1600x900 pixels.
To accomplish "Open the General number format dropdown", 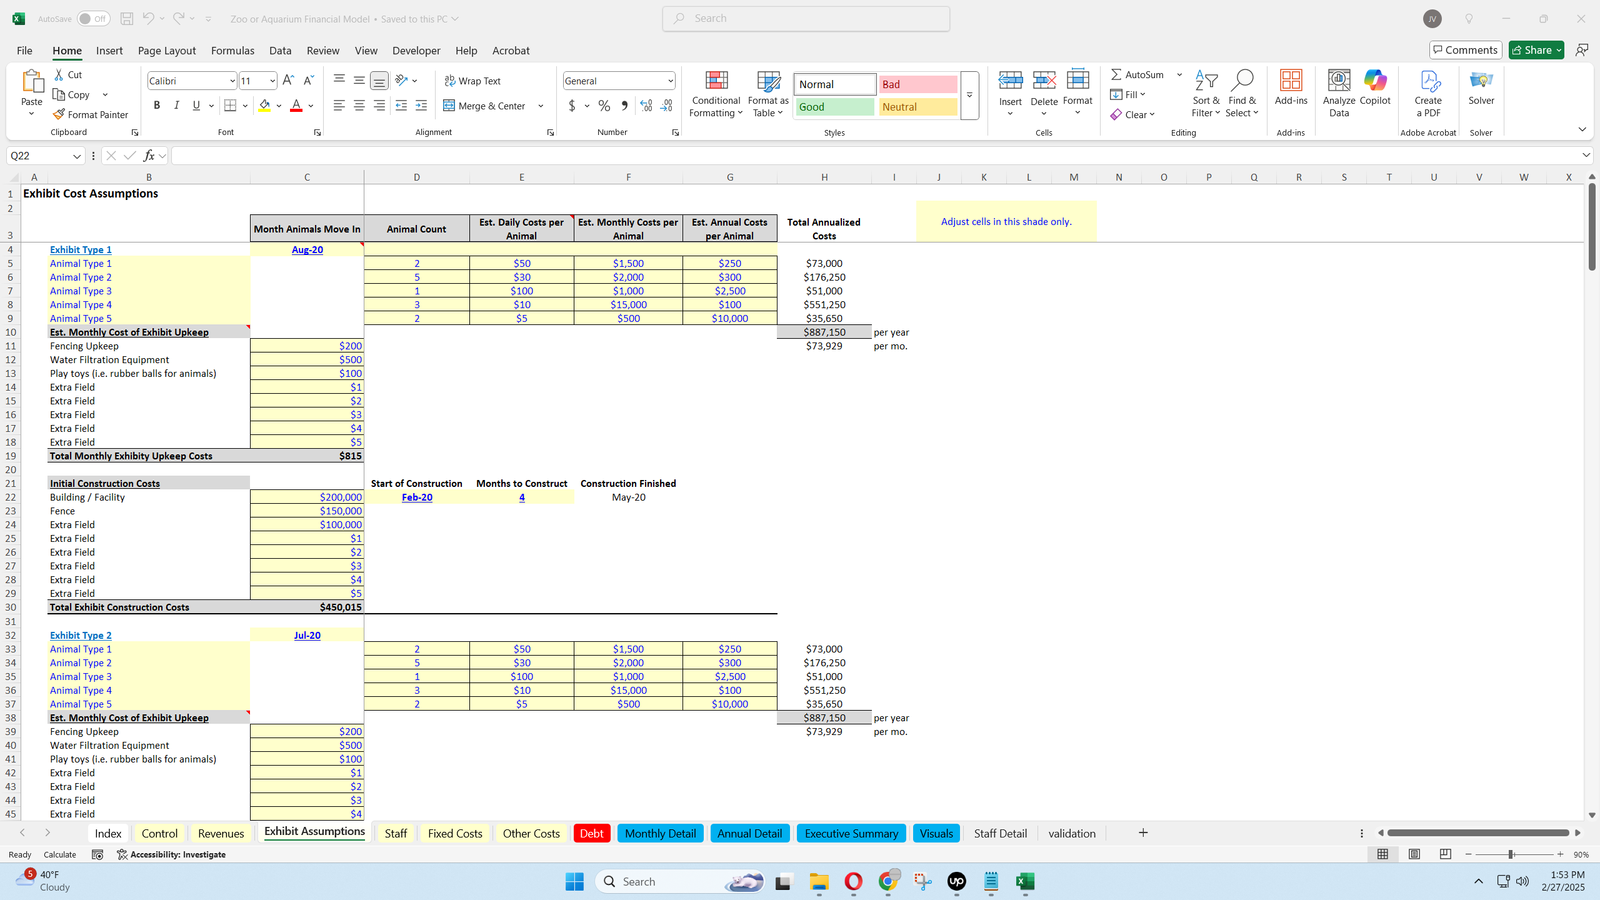I will (670, 81).
